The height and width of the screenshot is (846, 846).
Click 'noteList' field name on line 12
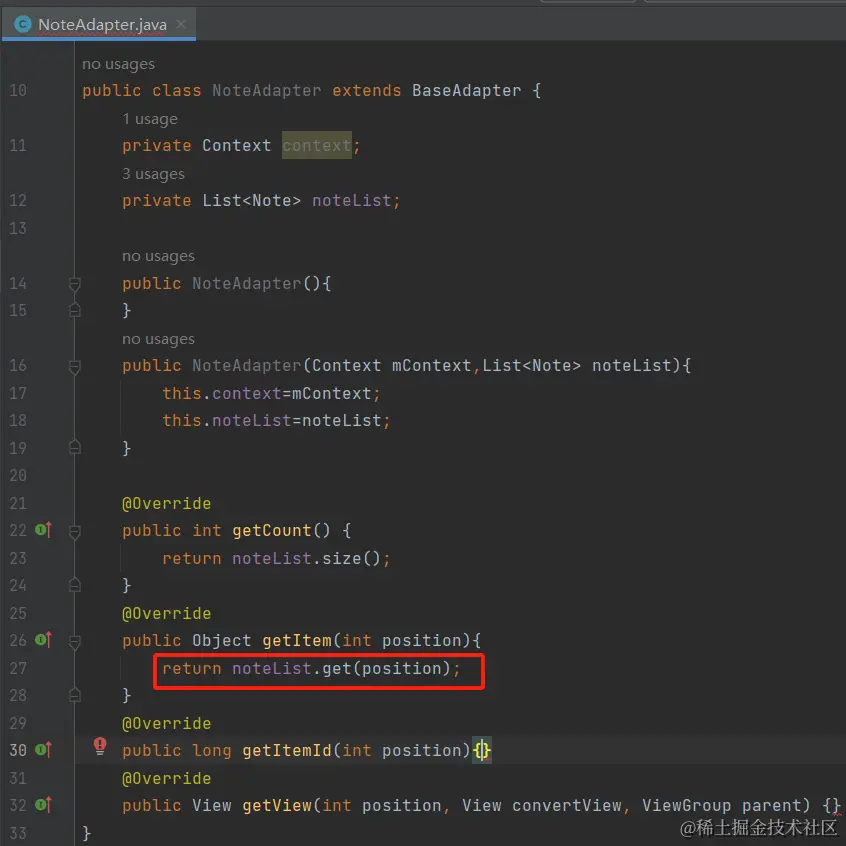pyautogui.click(x=351, y=200)
